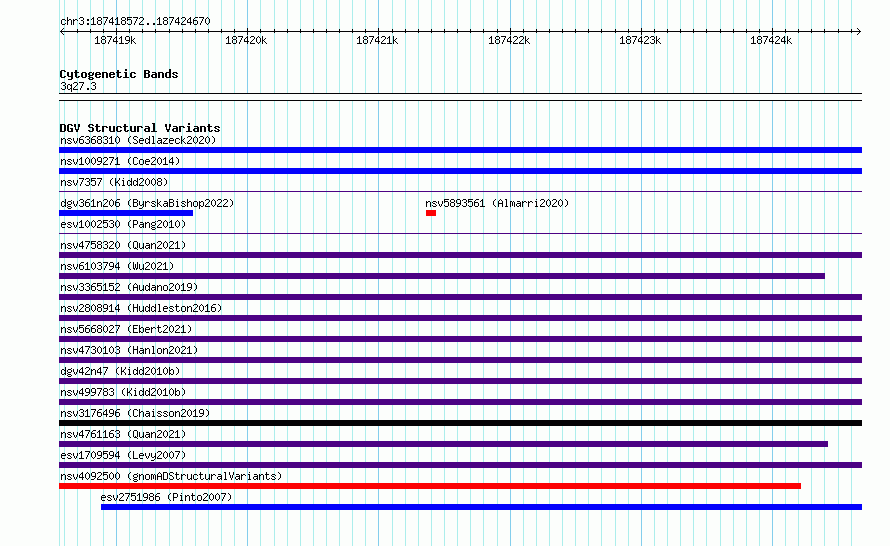Open the nsv7357 (Kidd2008) variant label
This screenshot has width=890, height=546.
[114, 182]
